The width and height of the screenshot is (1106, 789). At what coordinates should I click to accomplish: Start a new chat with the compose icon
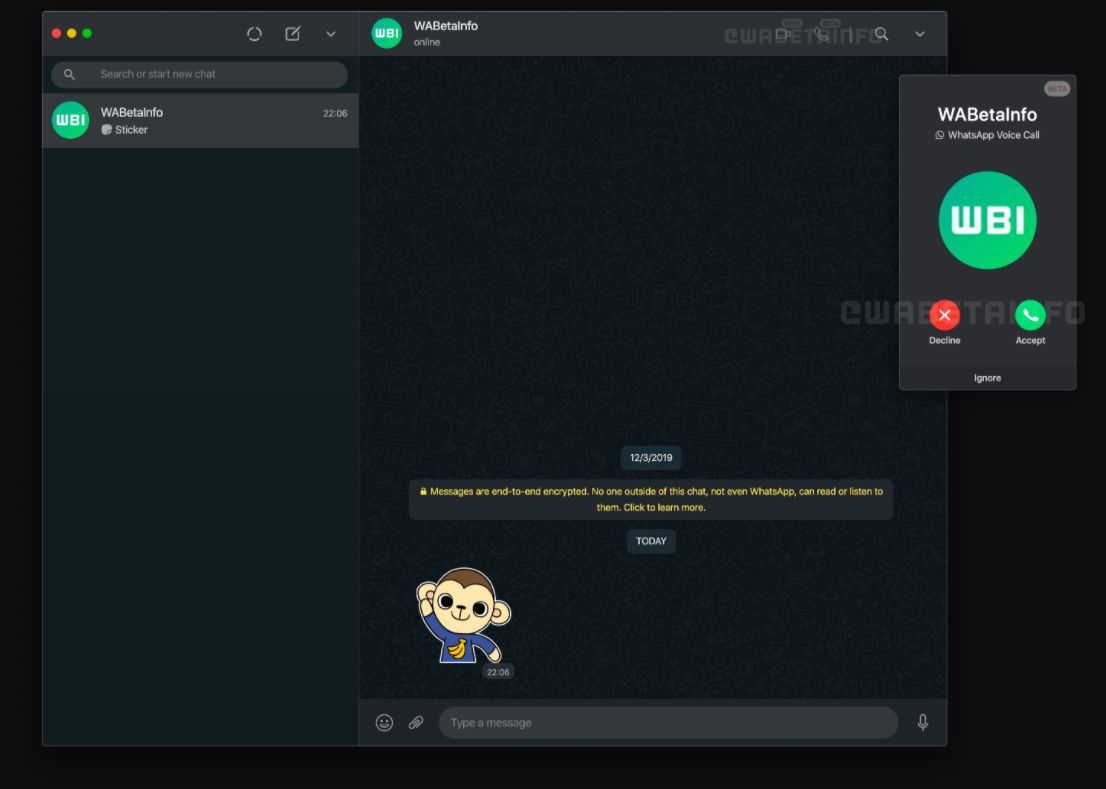tap(293, 33)
